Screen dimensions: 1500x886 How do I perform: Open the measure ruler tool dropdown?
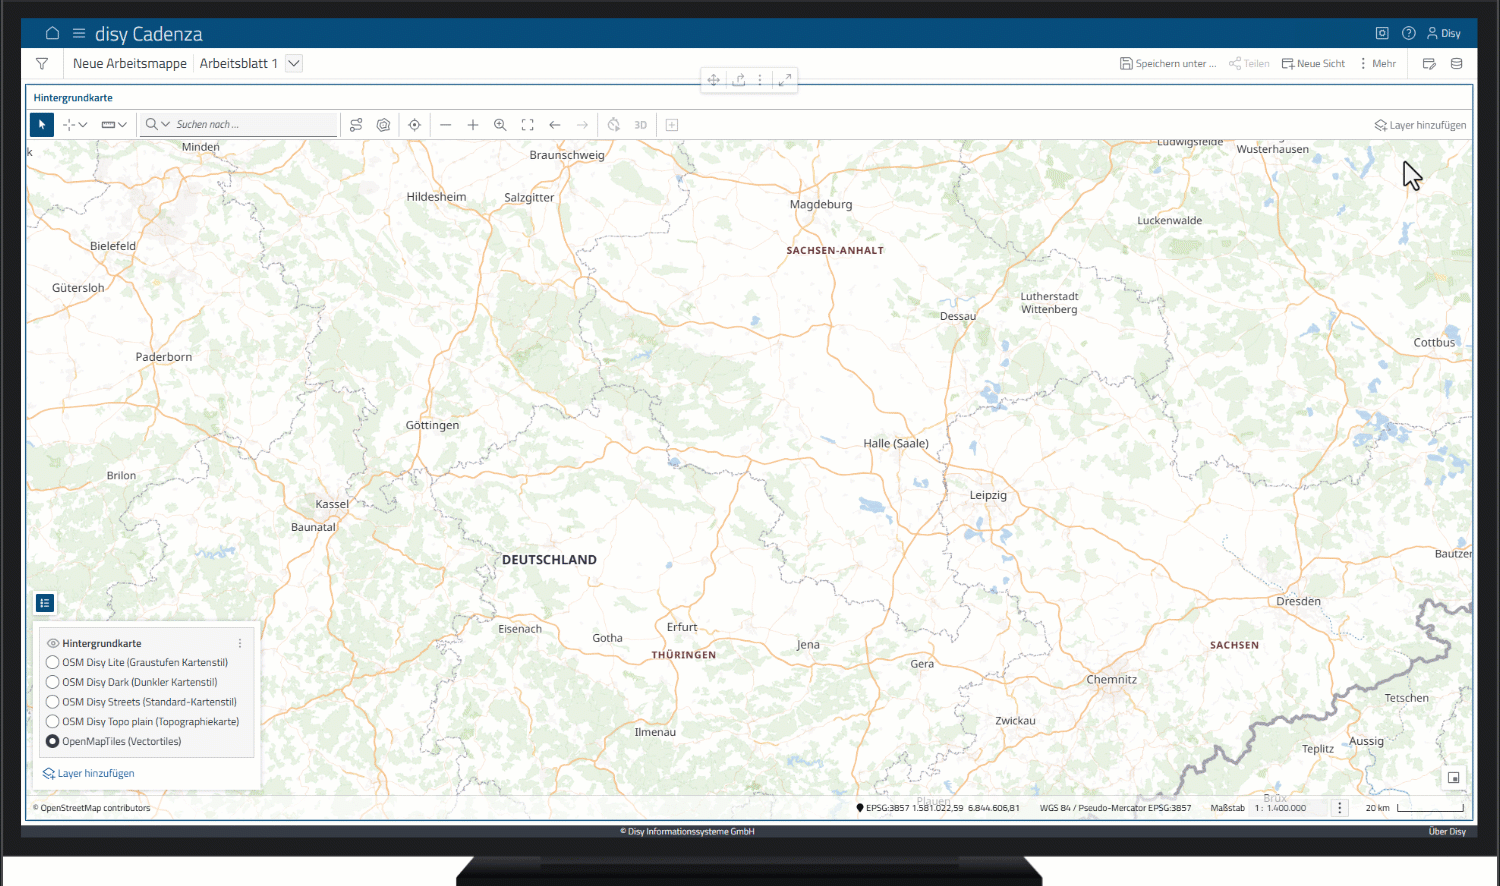[114, 125]
